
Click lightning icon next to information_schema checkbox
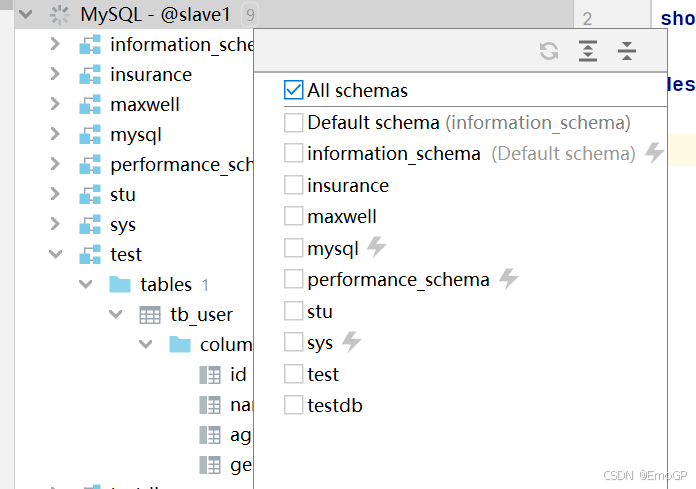click(x=654, y=153)
